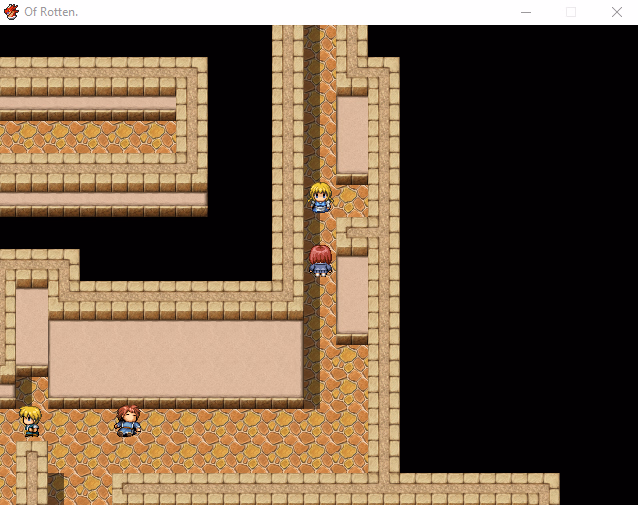
Task: Click the 'Of Rotten.' window title
Action: pos(51,12)
